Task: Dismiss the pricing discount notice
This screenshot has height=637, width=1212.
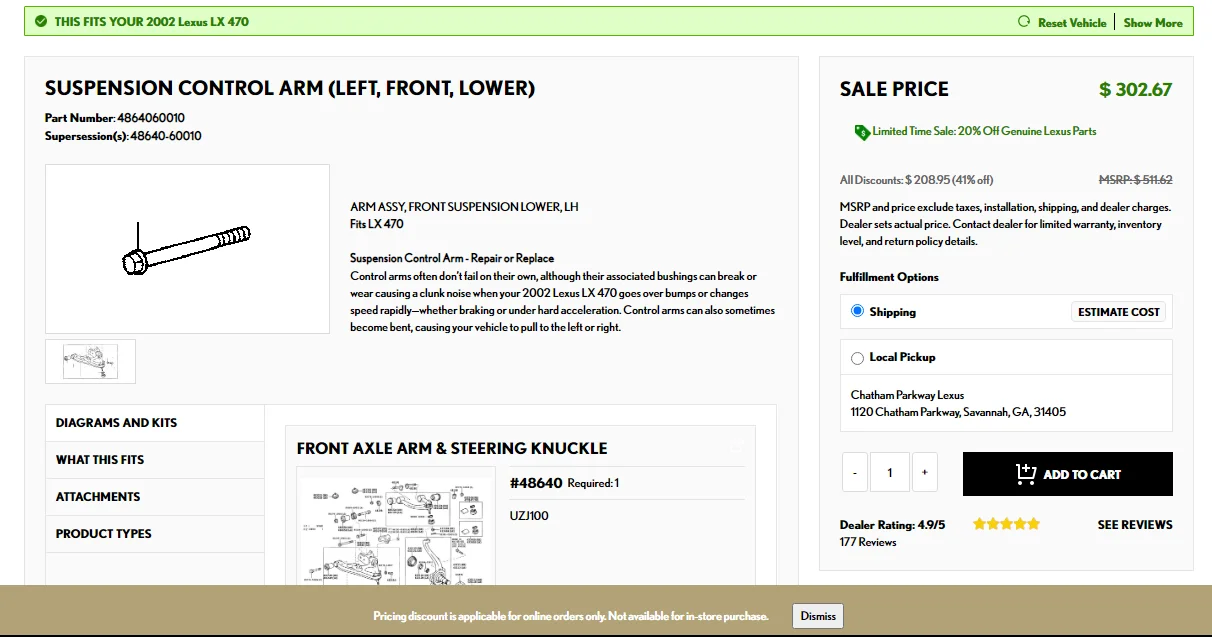Action: pyautogui.click(x=817, y=616)
